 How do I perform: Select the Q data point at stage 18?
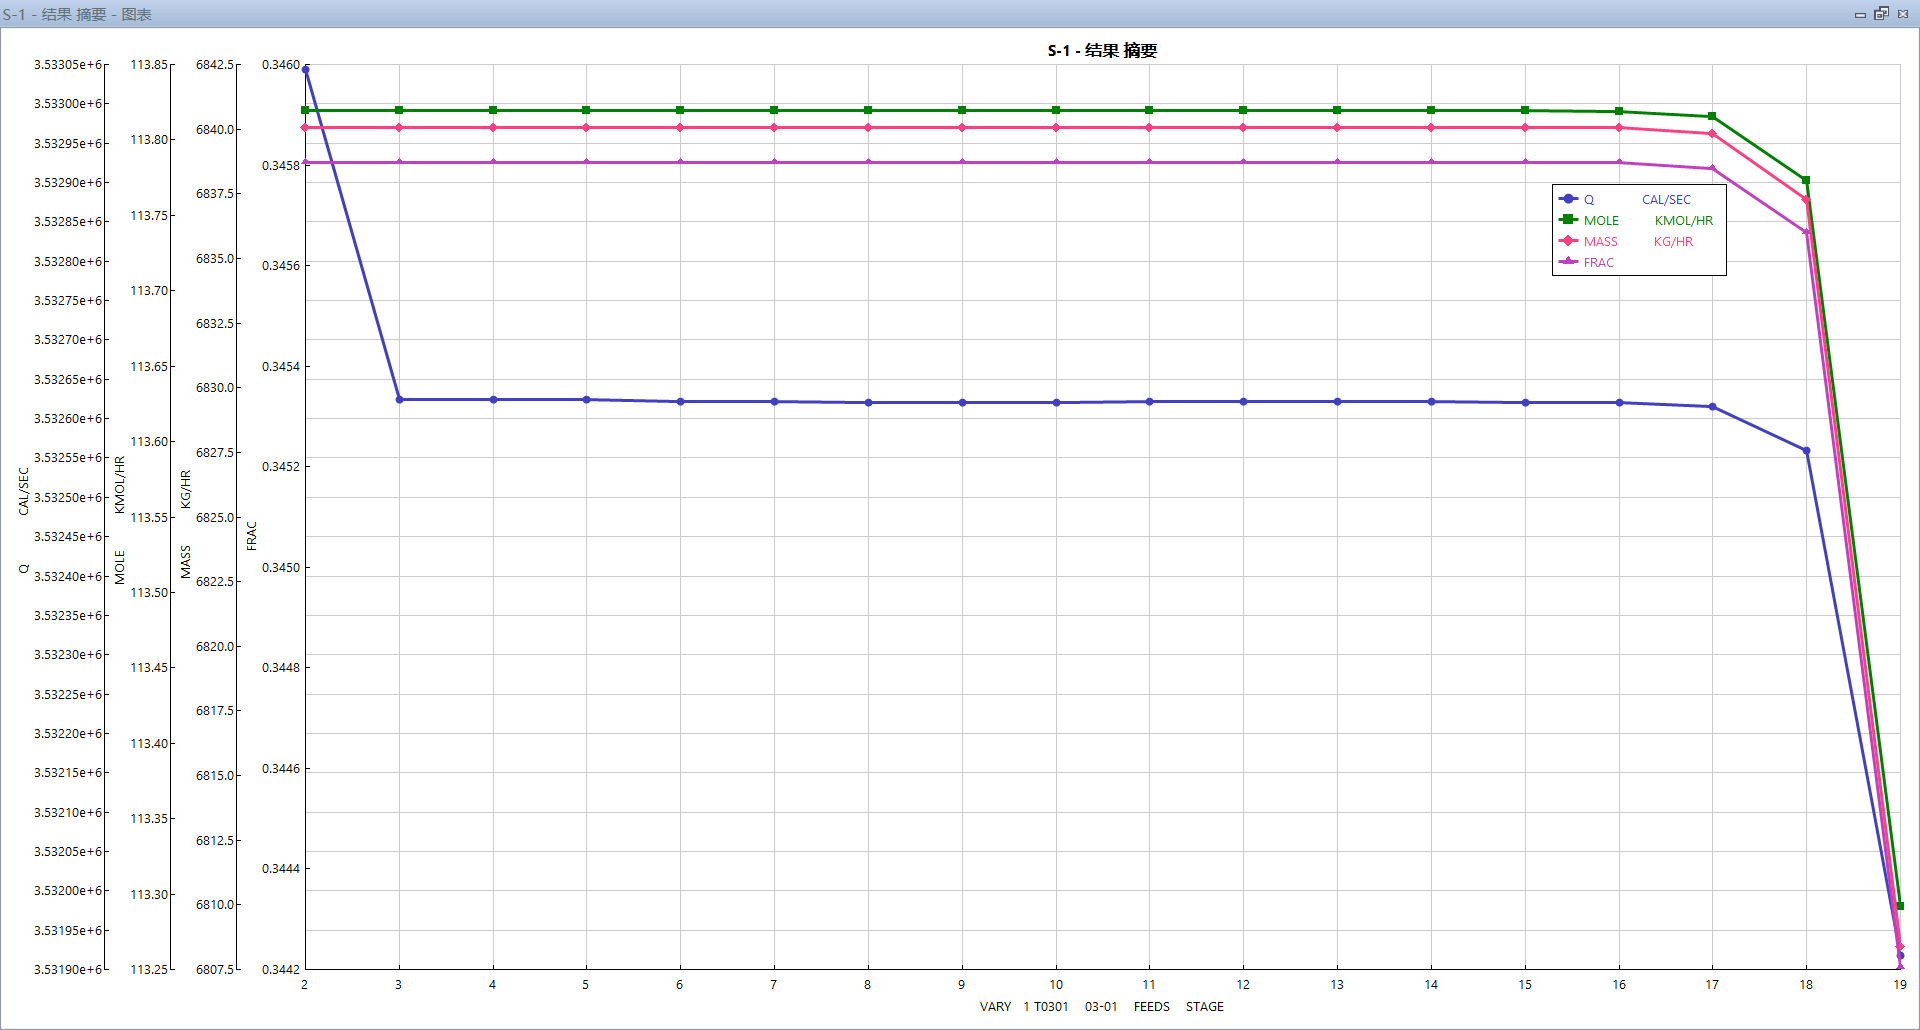coord(1806,451)
